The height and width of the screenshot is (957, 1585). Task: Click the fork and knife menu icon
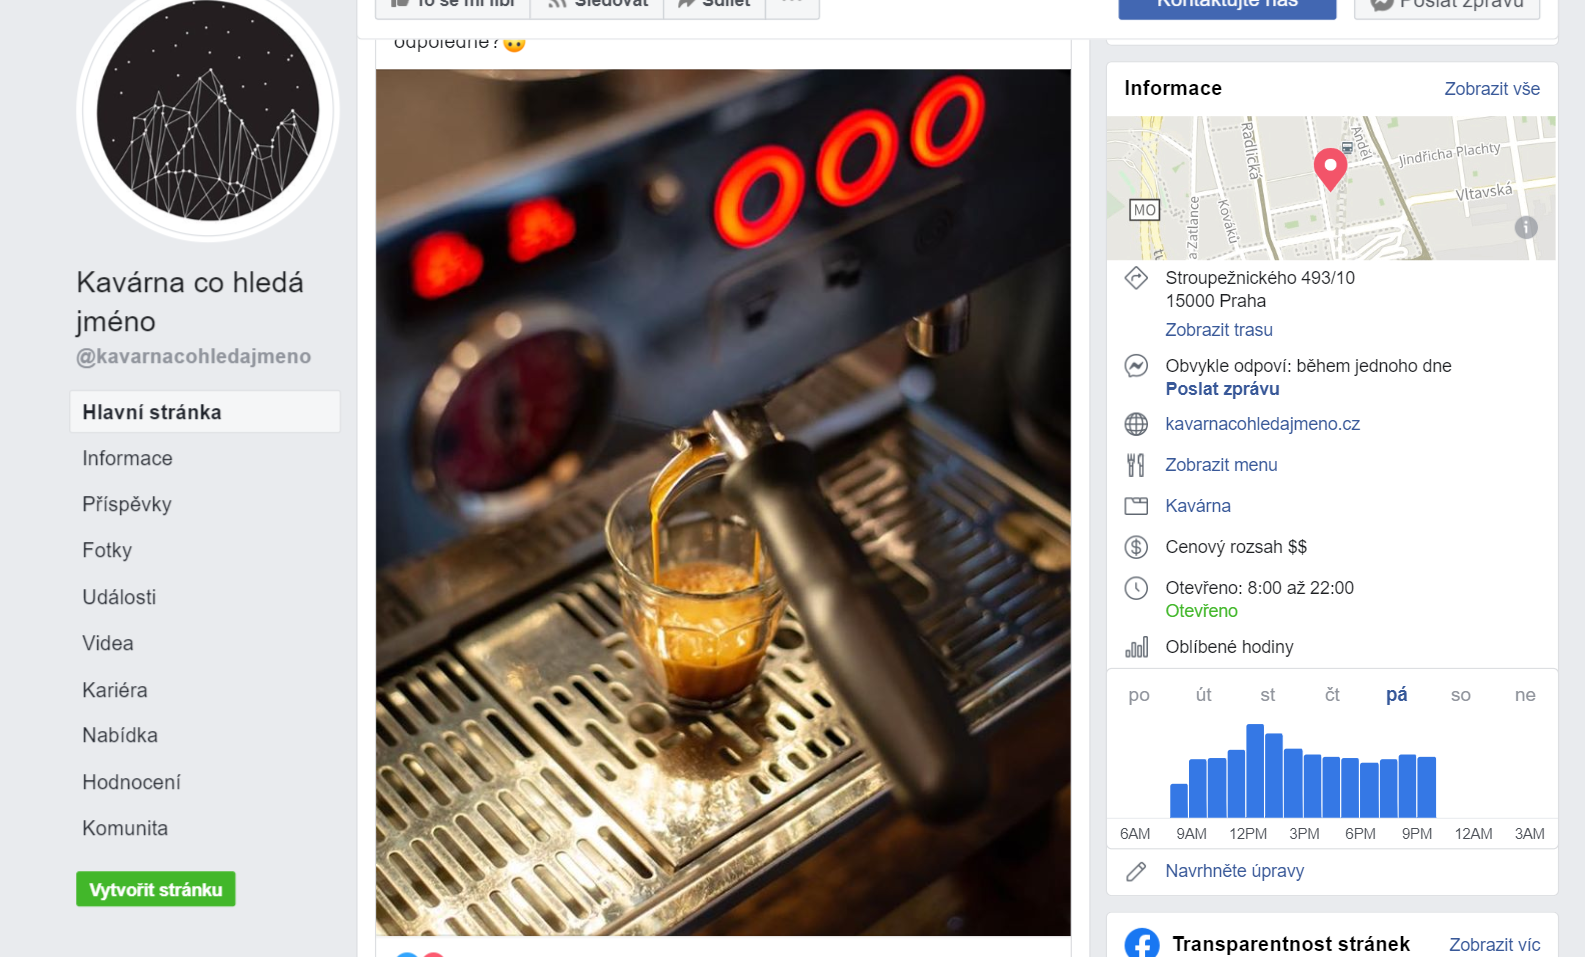click(x=1136, y=465)
